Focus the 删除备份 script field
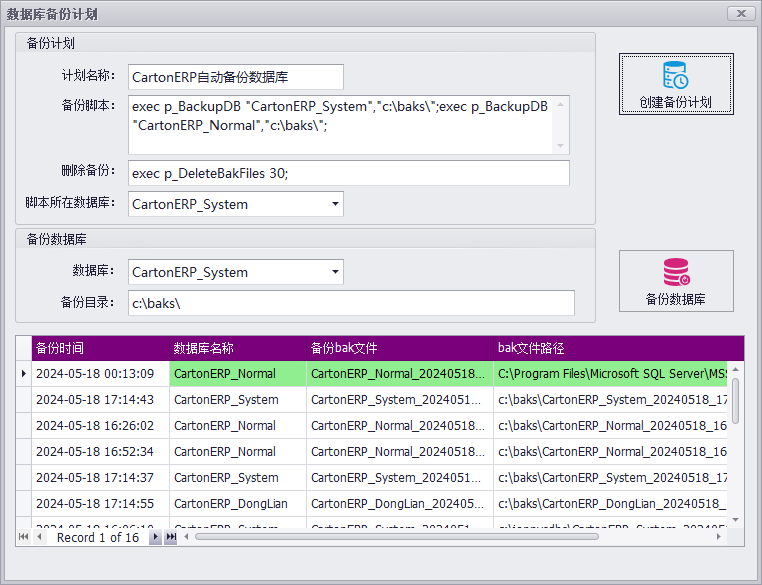Viewport: 762px width, 585px height. [x=348, y=173]
